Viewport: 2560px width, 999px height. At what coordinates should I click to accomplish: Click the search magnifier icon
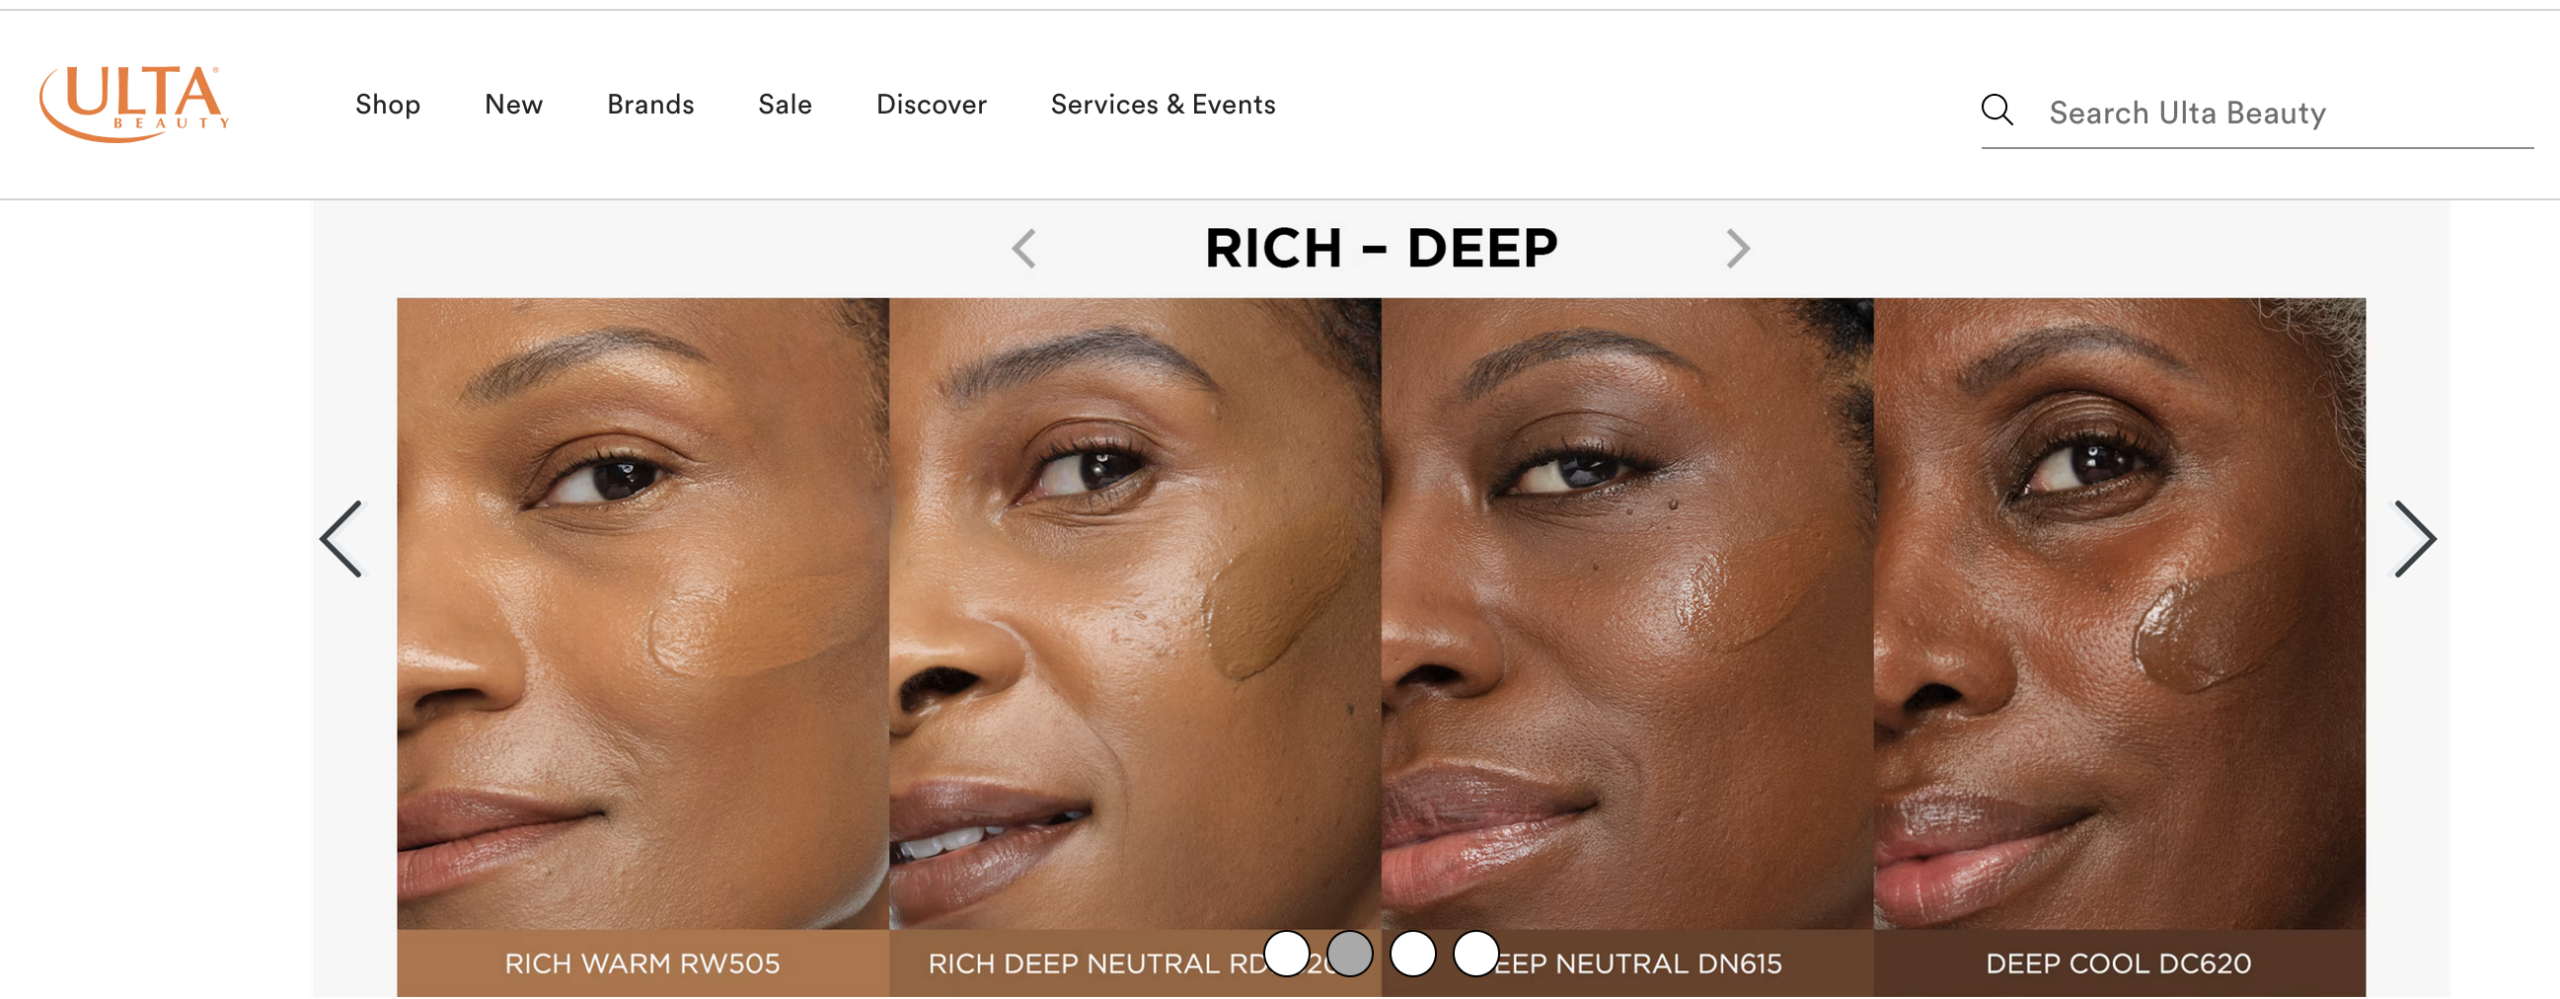click(x=1997, y=110)
